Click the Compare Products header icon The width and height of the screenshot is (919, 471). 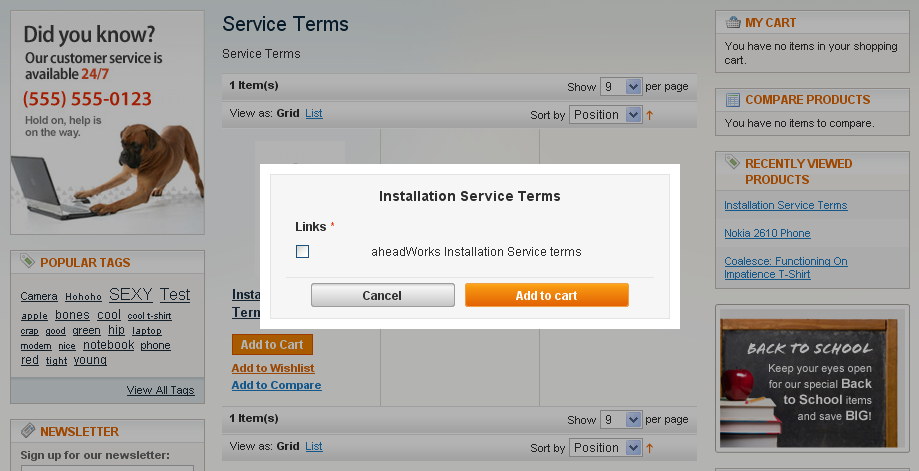coord(733,100)
